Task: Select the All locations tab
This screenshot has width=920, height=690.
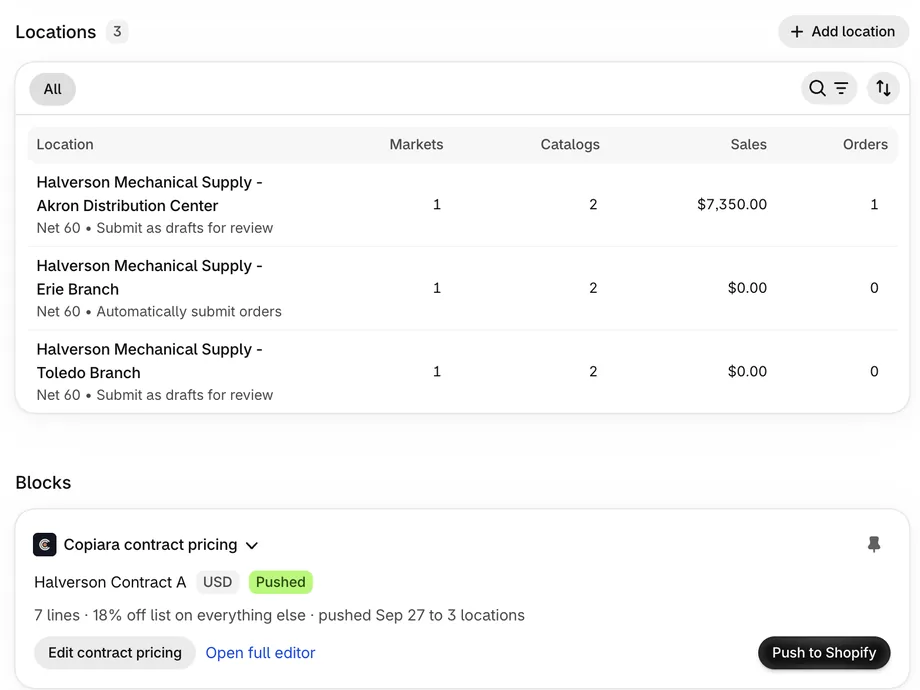Action: pos(52,89)
